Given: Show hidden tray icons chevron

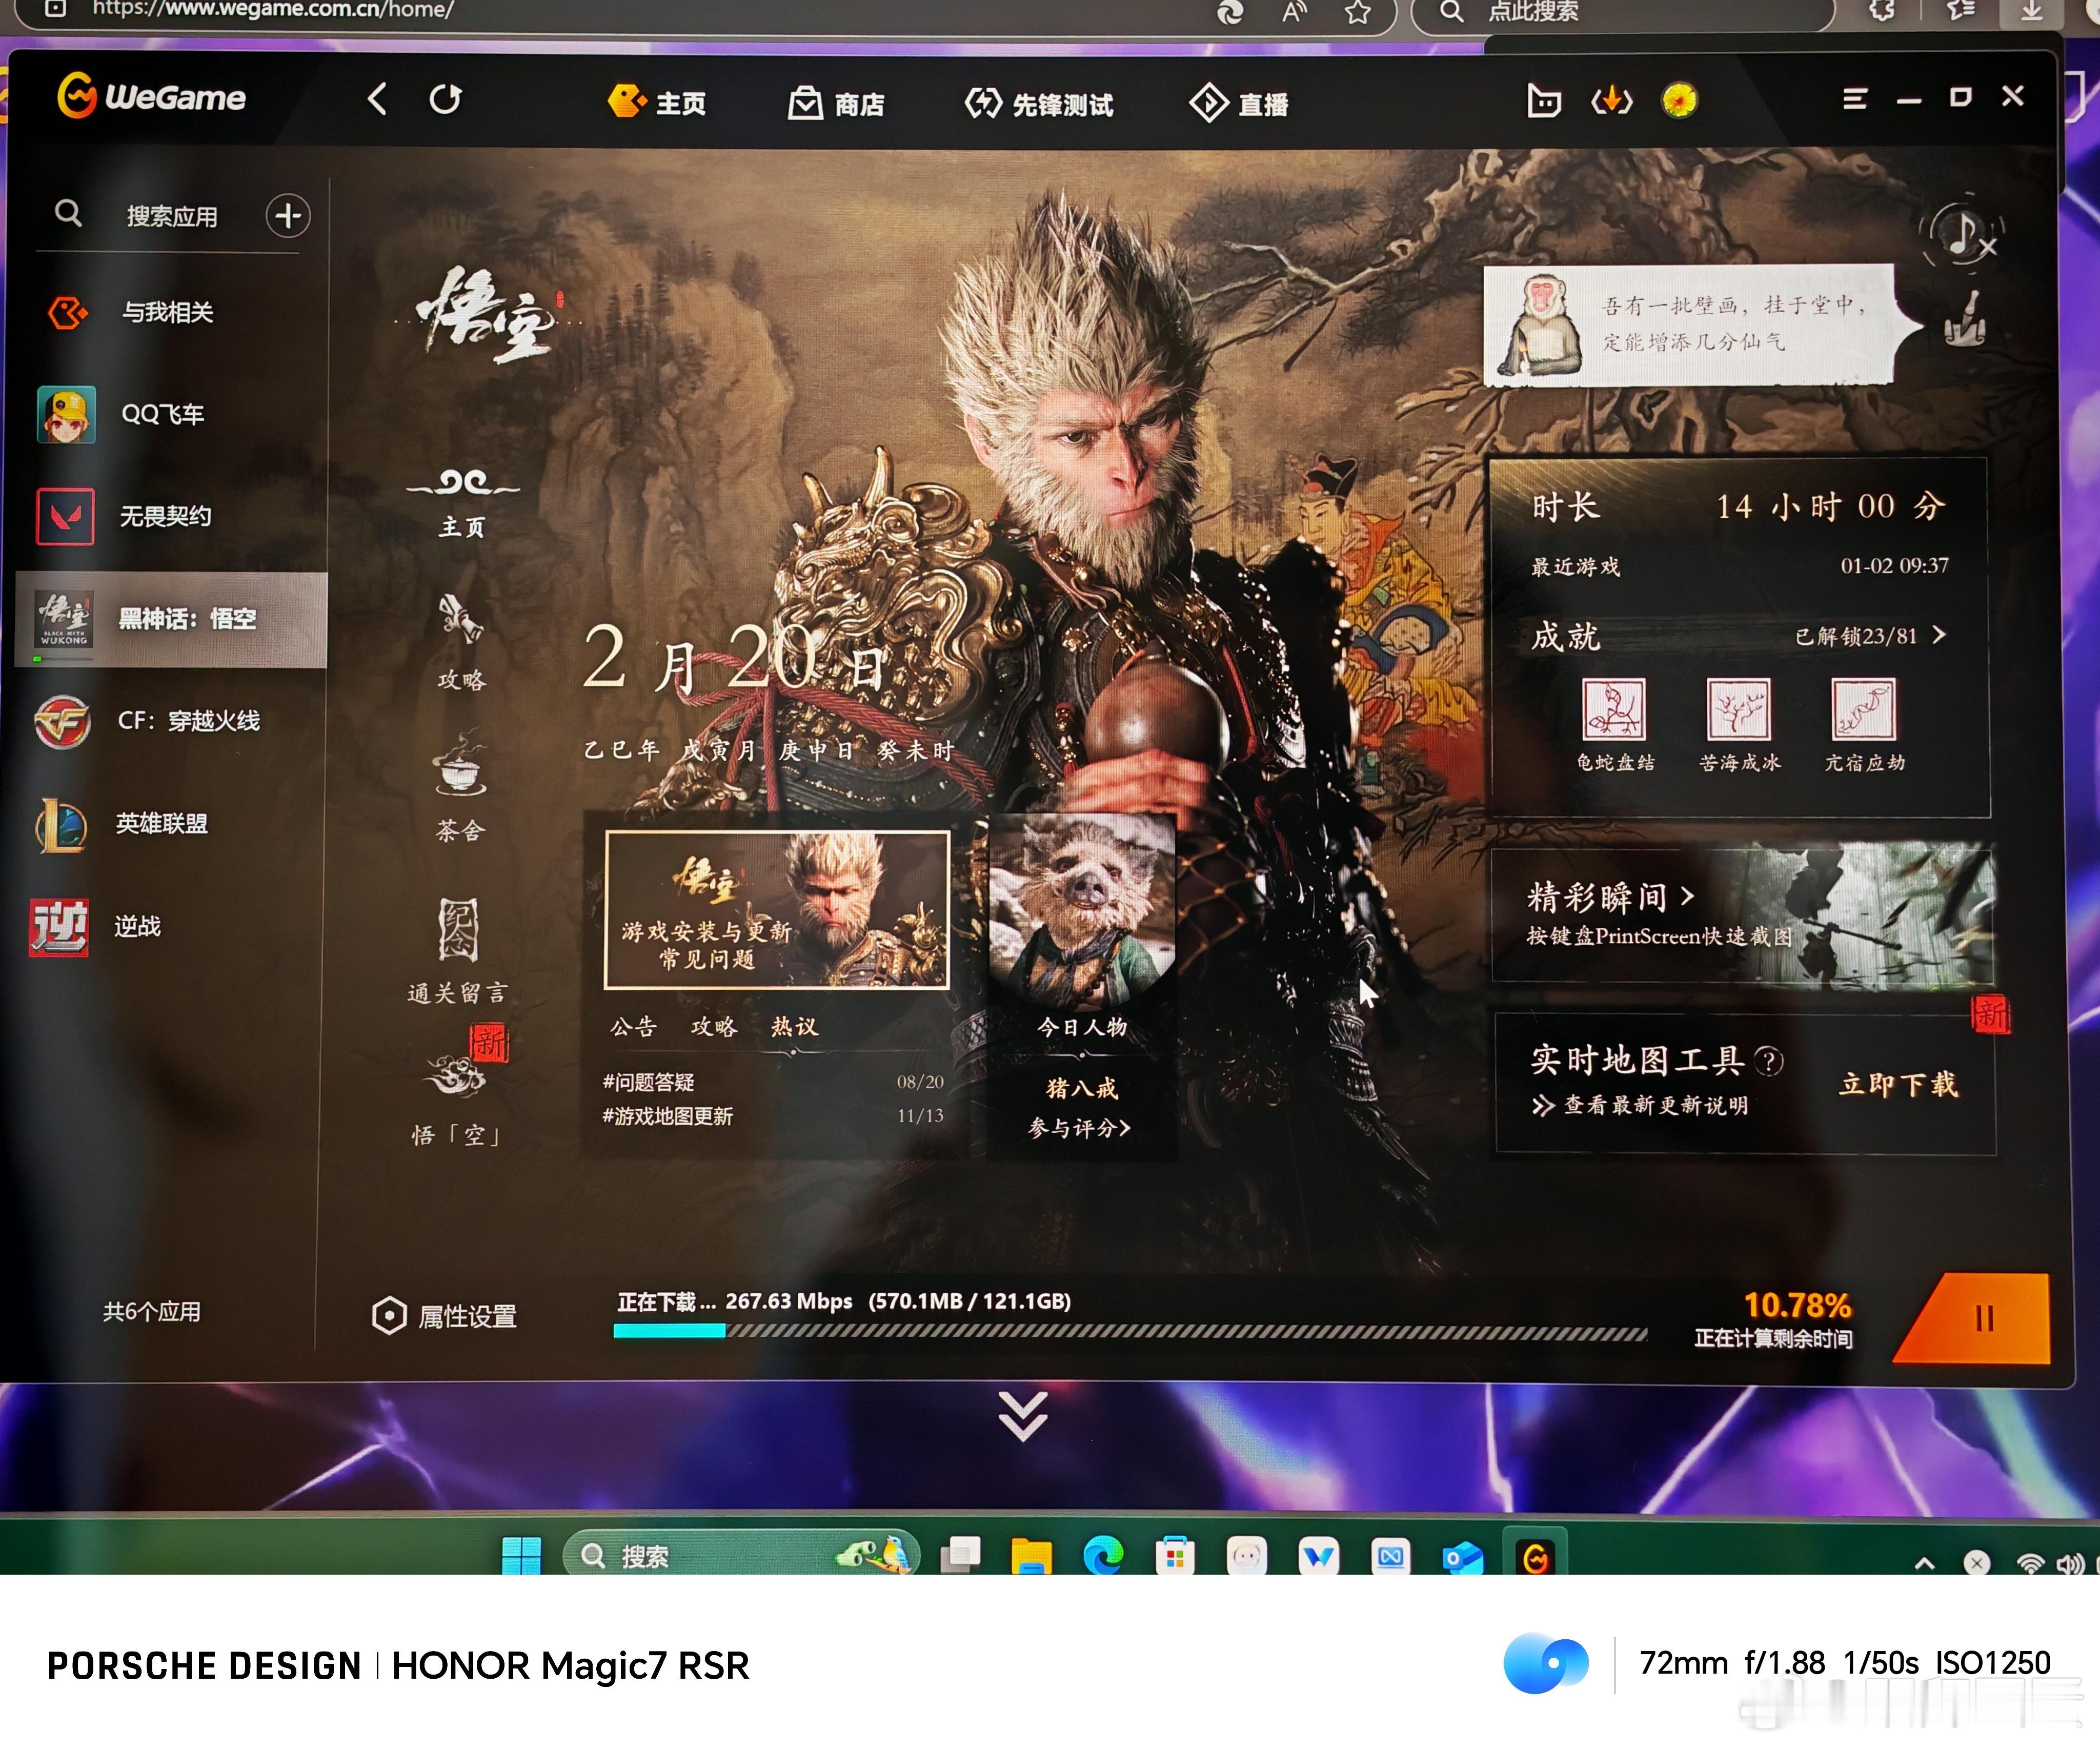Looking at the screenshot, I should [1924, 1564].
